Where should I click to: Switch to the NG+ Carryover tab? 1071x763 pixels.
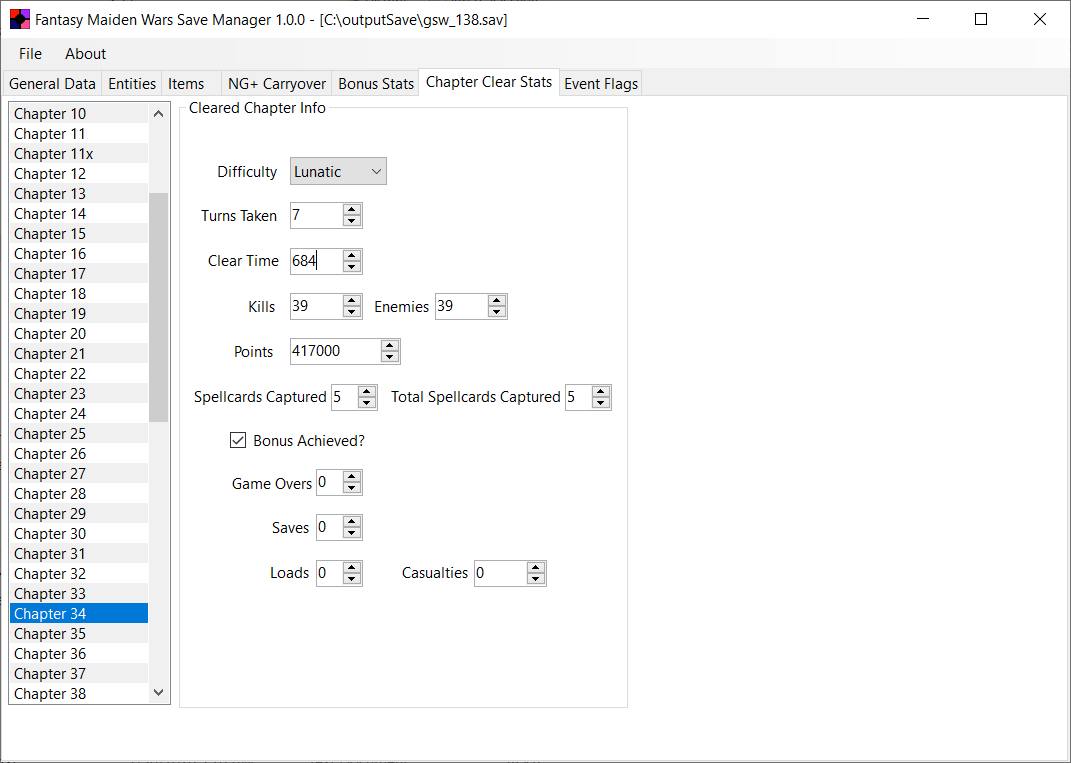point(277,84)
